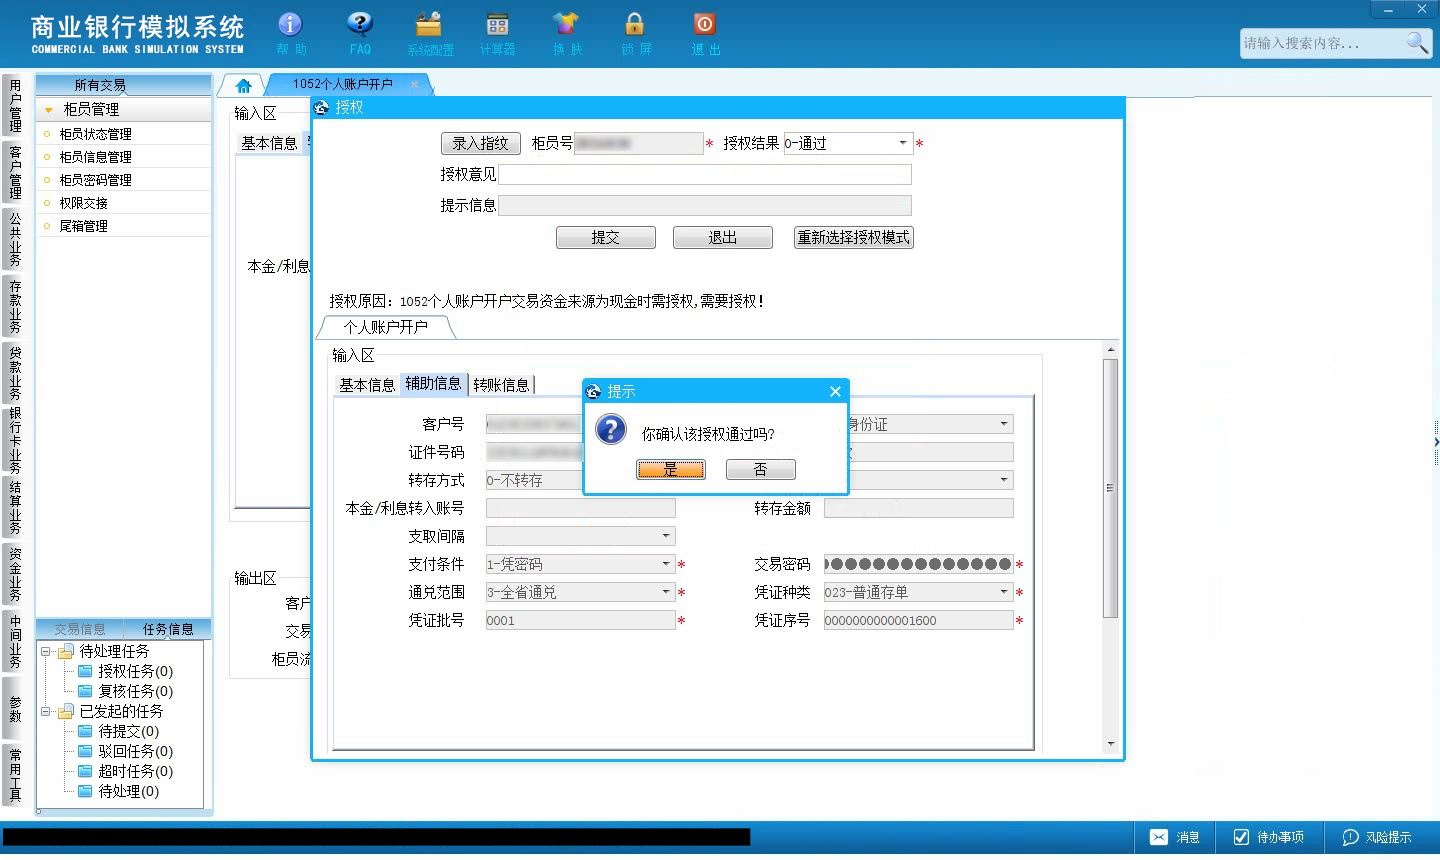This screenshot has height=860, width=1440.
Task: Open the 帮助 help icon
Action: click(x=290, y=33)
